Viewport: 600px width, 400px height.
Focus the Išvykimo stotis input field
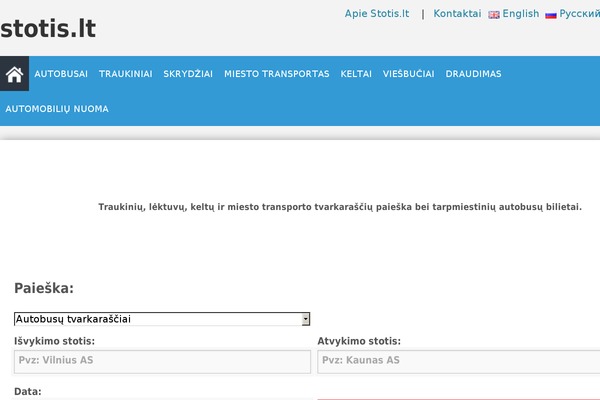point(162,361)
